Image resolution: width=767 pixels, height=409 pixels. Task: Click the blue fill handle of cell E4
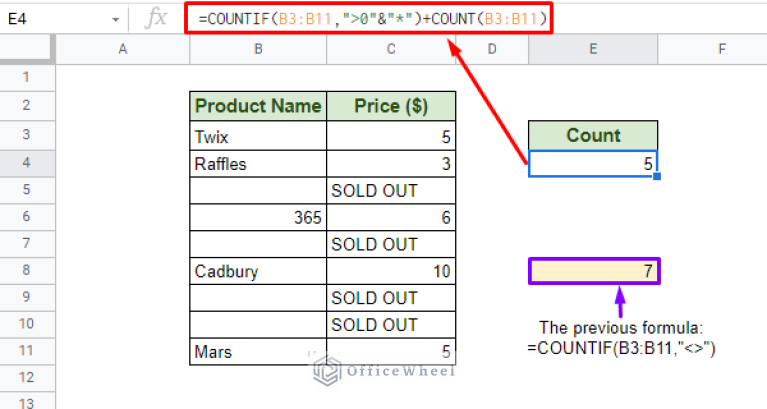(x=657, y=176)
